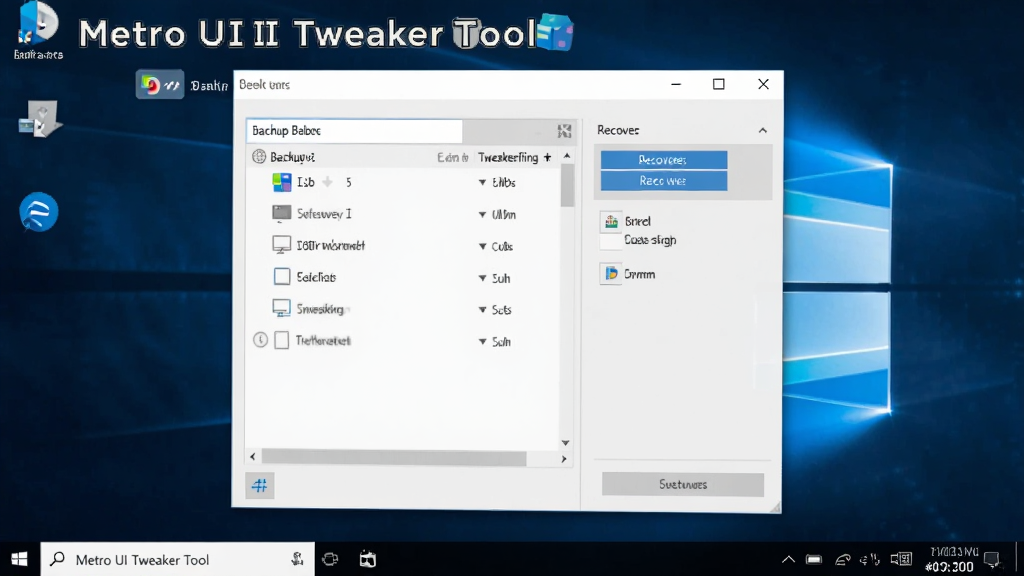Click the keyboard language icon in the tray
This screenshot has width=1024, height=576.
pyautogui.click(x=901, y=559)
